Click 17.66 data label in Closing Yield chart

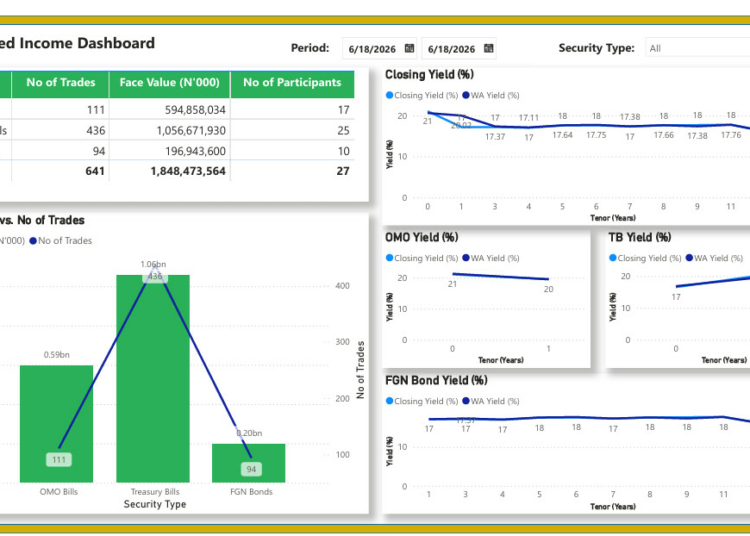pos(663,135)
